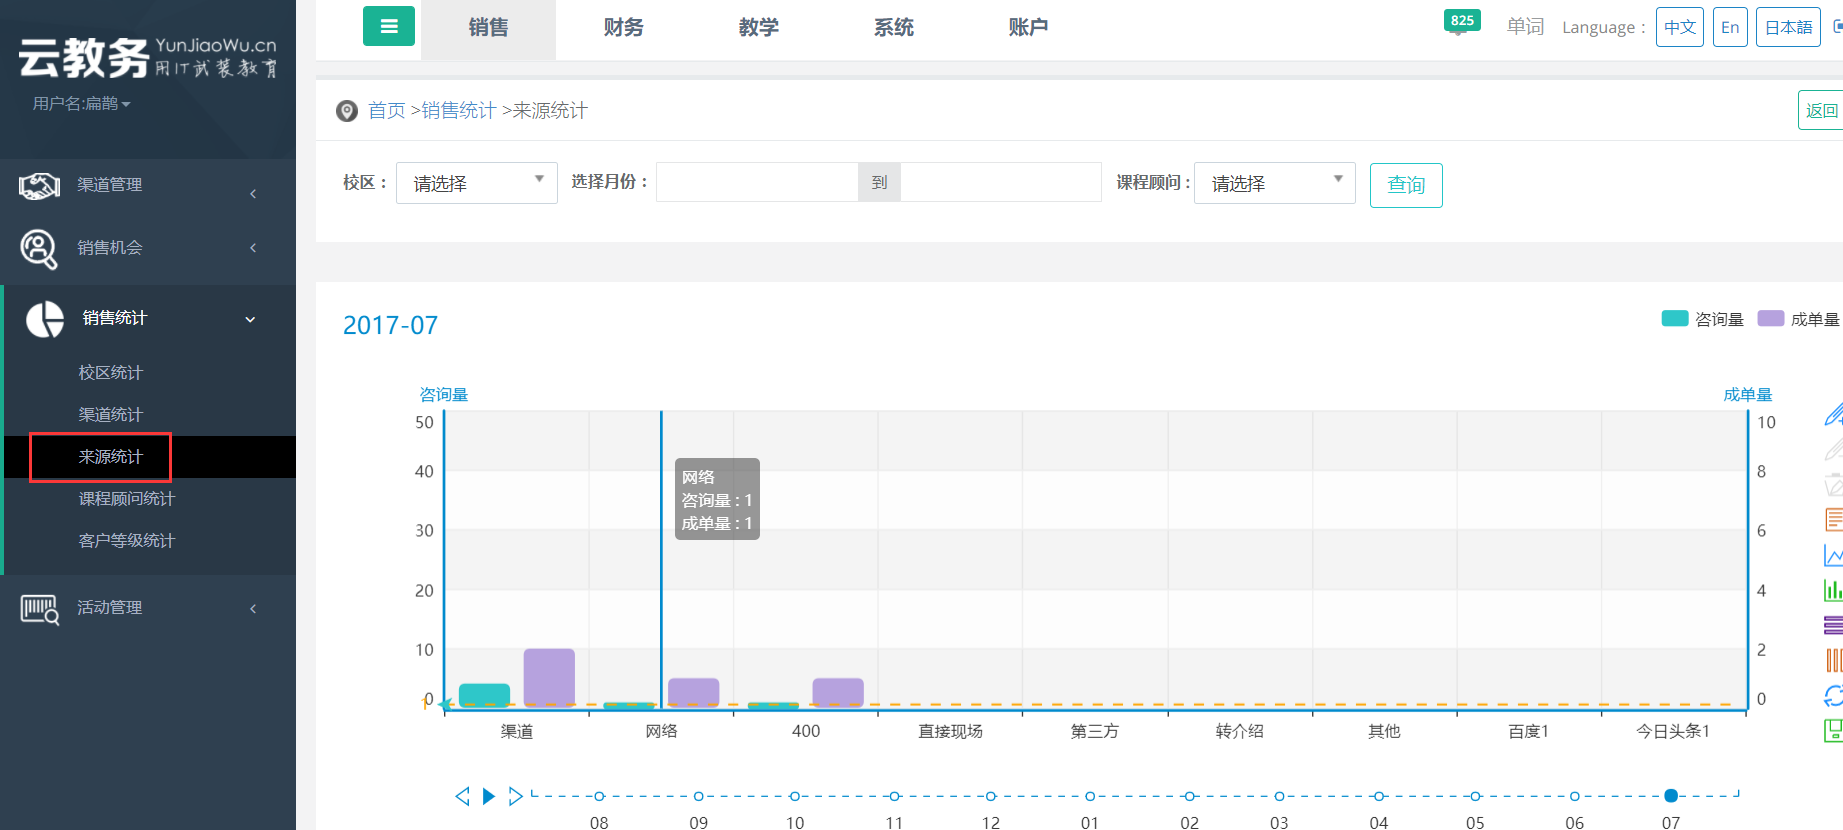
Task: Go to 销售统计 via breadcrumb
Action: (x=459, y=111)
